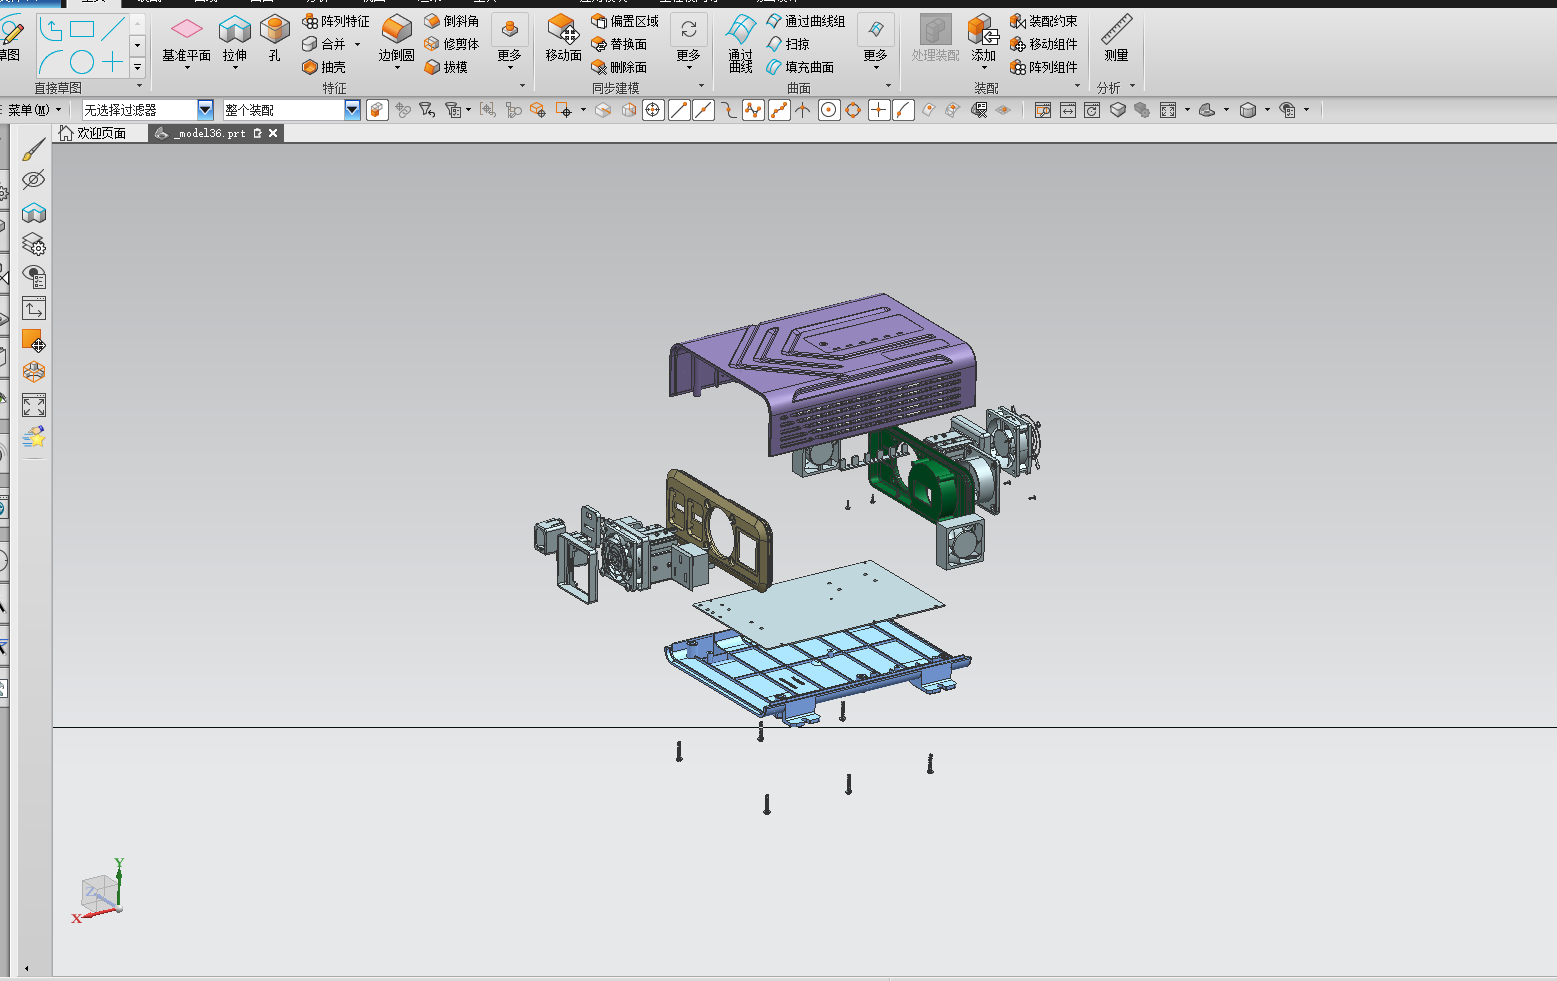Open the 添加 (Add Component) tool

(x=981, y=37)
